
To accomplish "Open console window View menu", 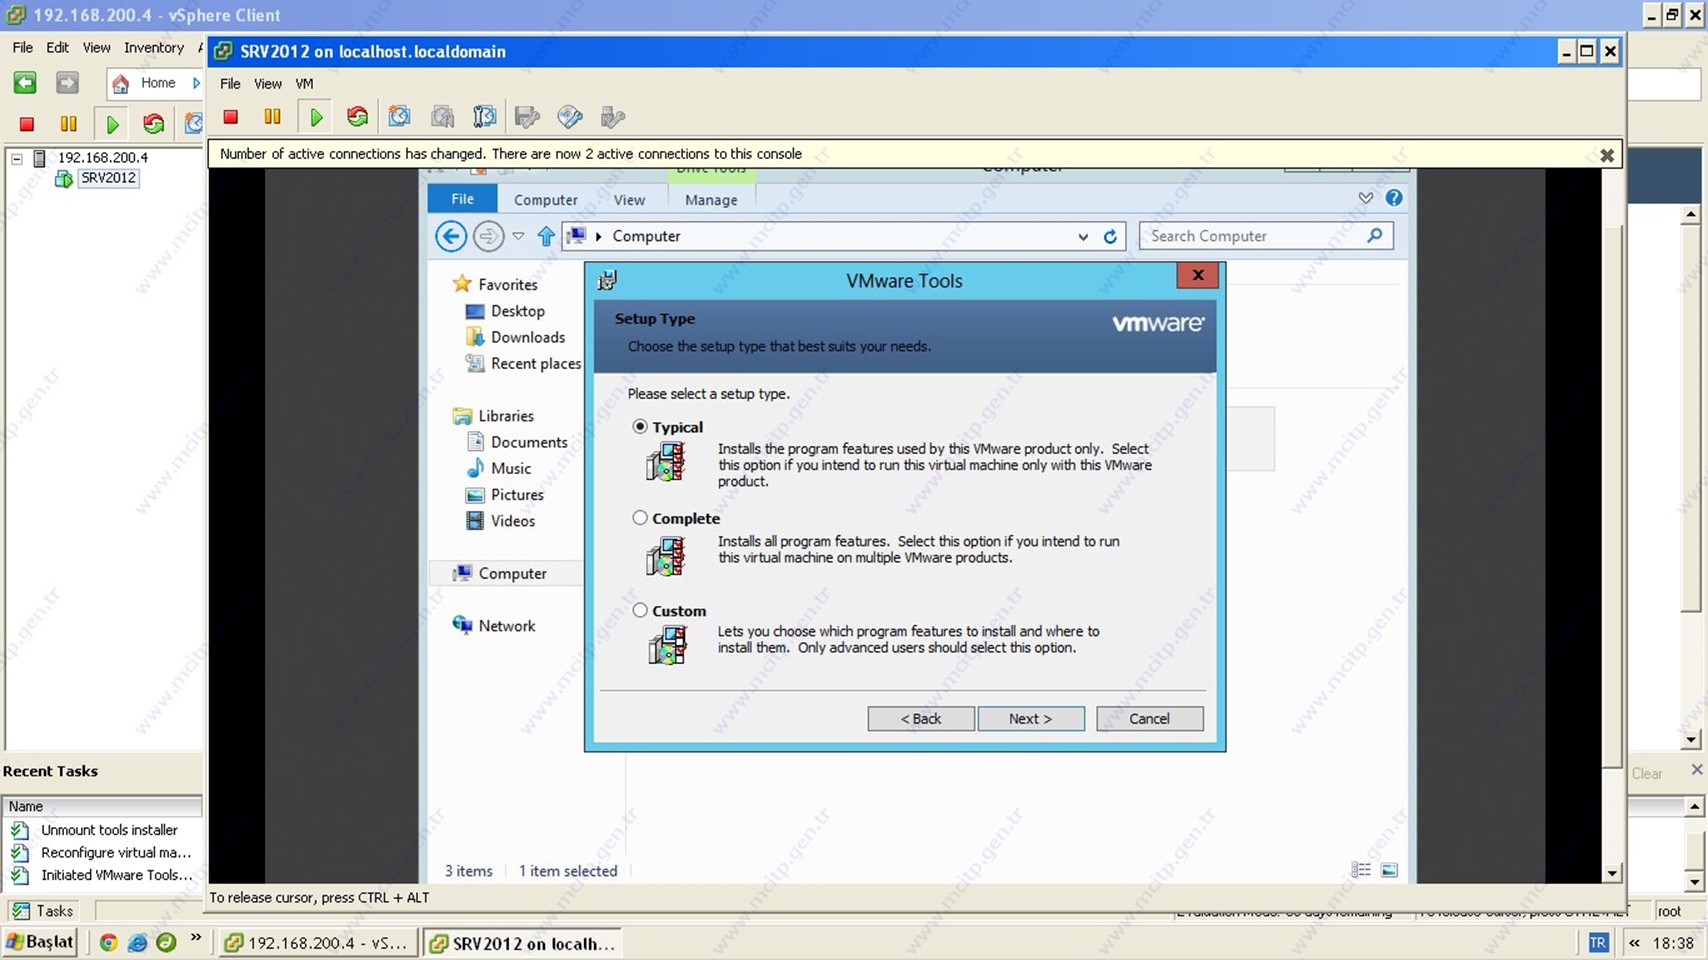I will [x=268, y=84].
